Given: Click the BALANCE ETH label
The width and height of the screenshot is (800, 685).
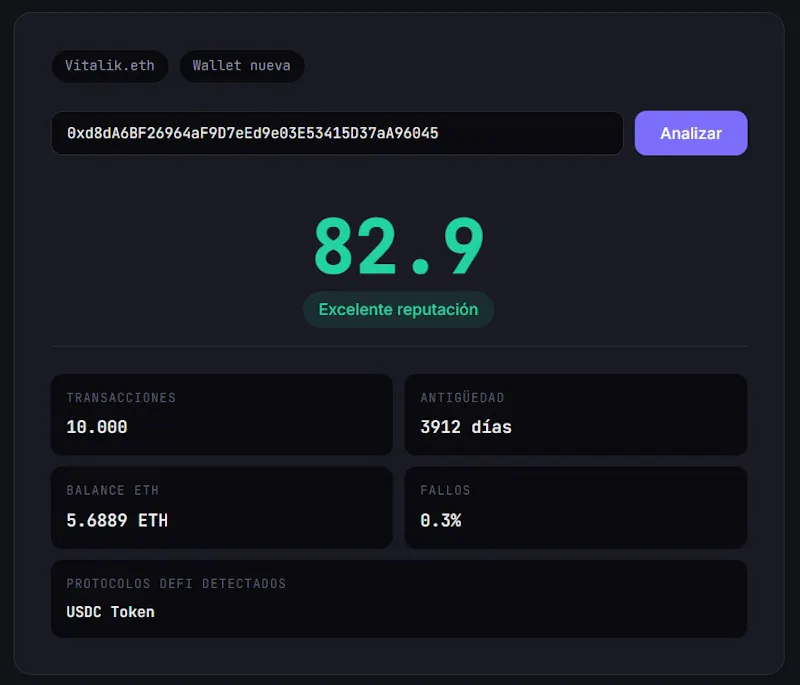Looking at the screenshot, I should 113,490.
